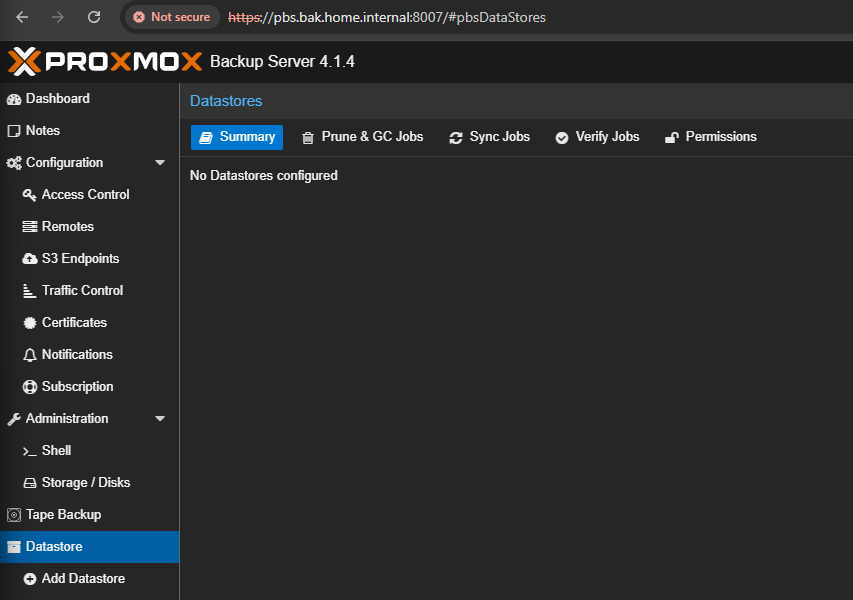
Task: Click the Subscription lifebuoy icon
Action: tap(29, 387)
